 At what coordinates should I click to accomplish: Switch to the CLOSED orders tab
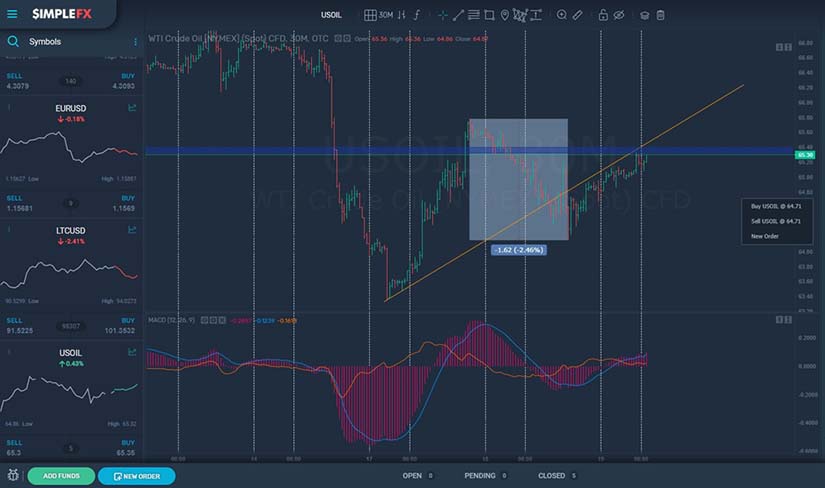[x=557, y=475]
